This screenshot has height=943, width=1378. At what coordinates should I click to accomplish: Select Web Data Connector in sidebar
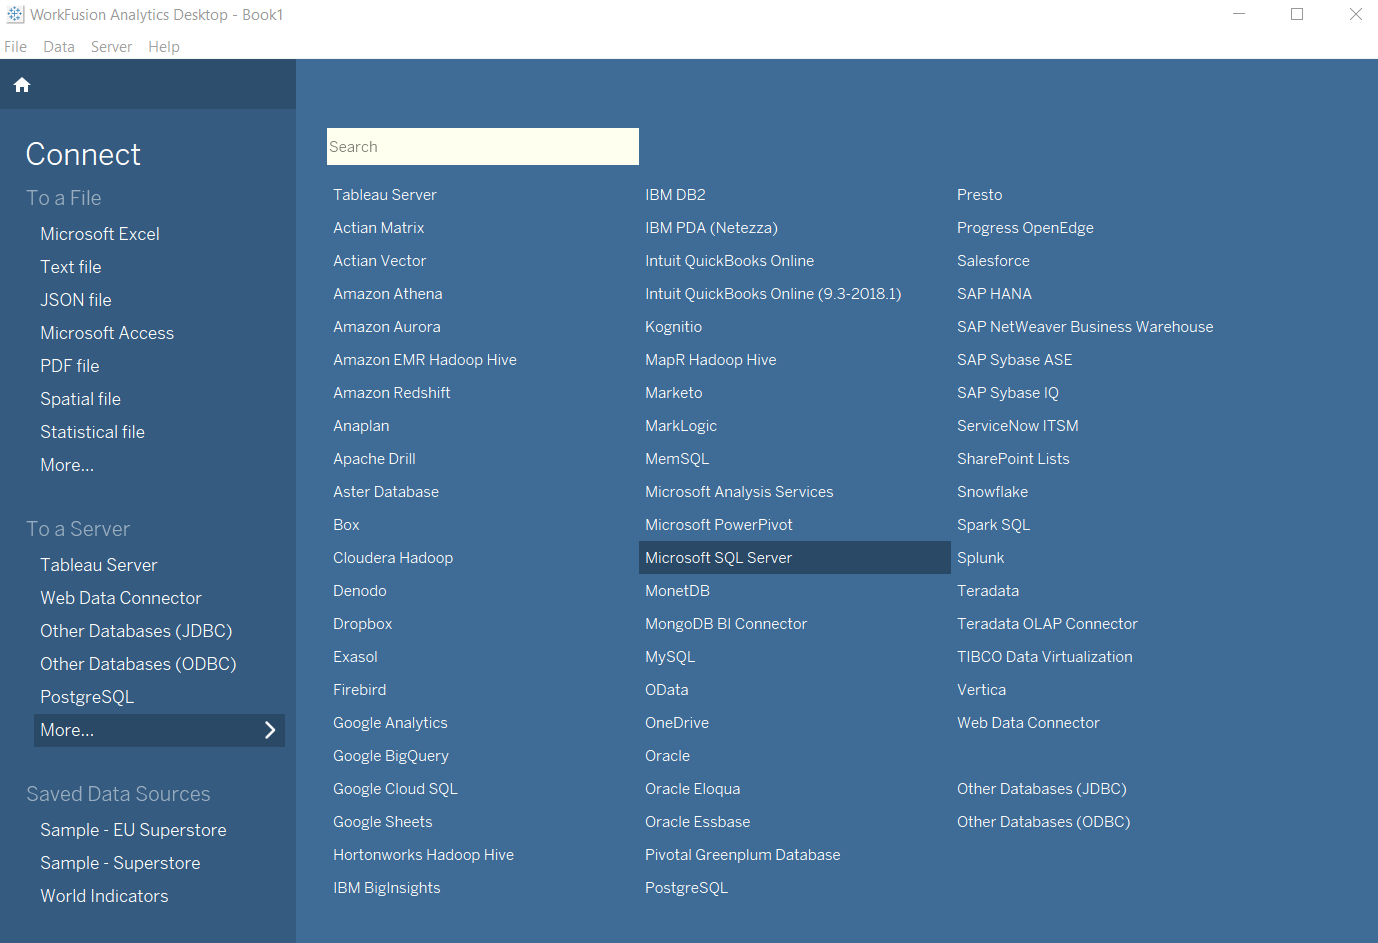pyautogui.click(x=121, y=598)
